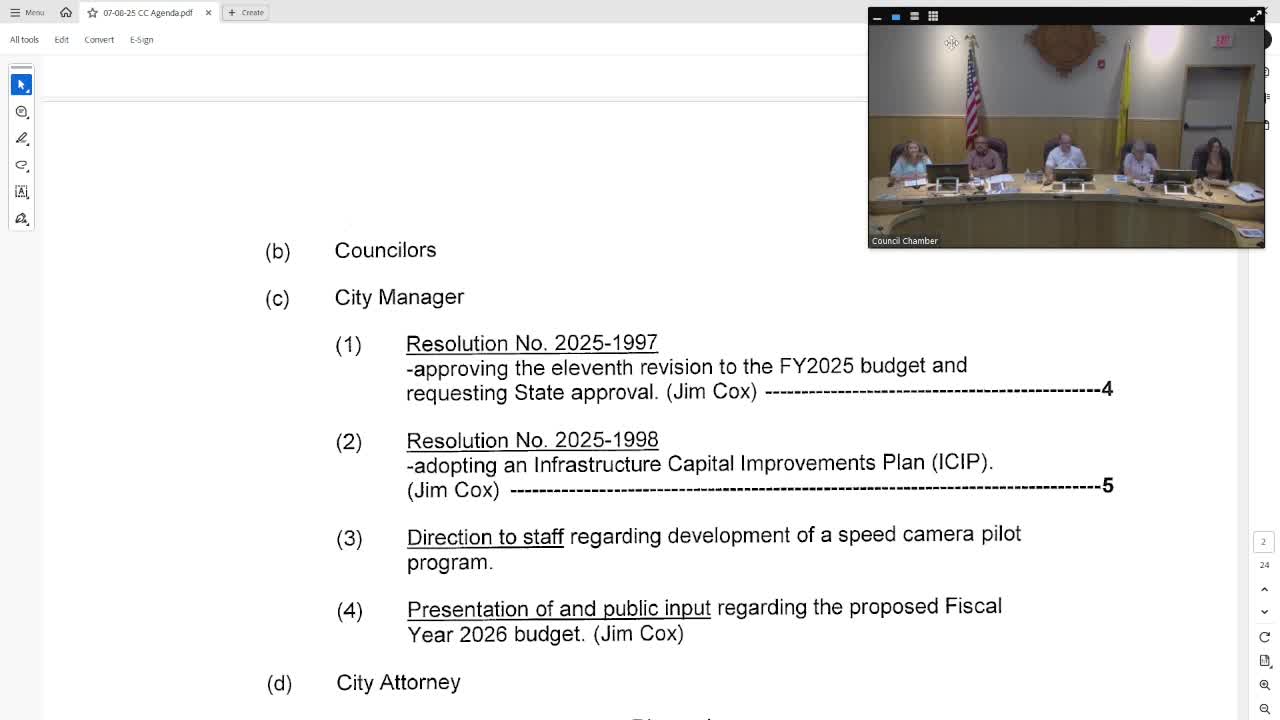Screen dimensions: 1280x720
Task: Open the hamburger Menu
Action: click(27, 12)
